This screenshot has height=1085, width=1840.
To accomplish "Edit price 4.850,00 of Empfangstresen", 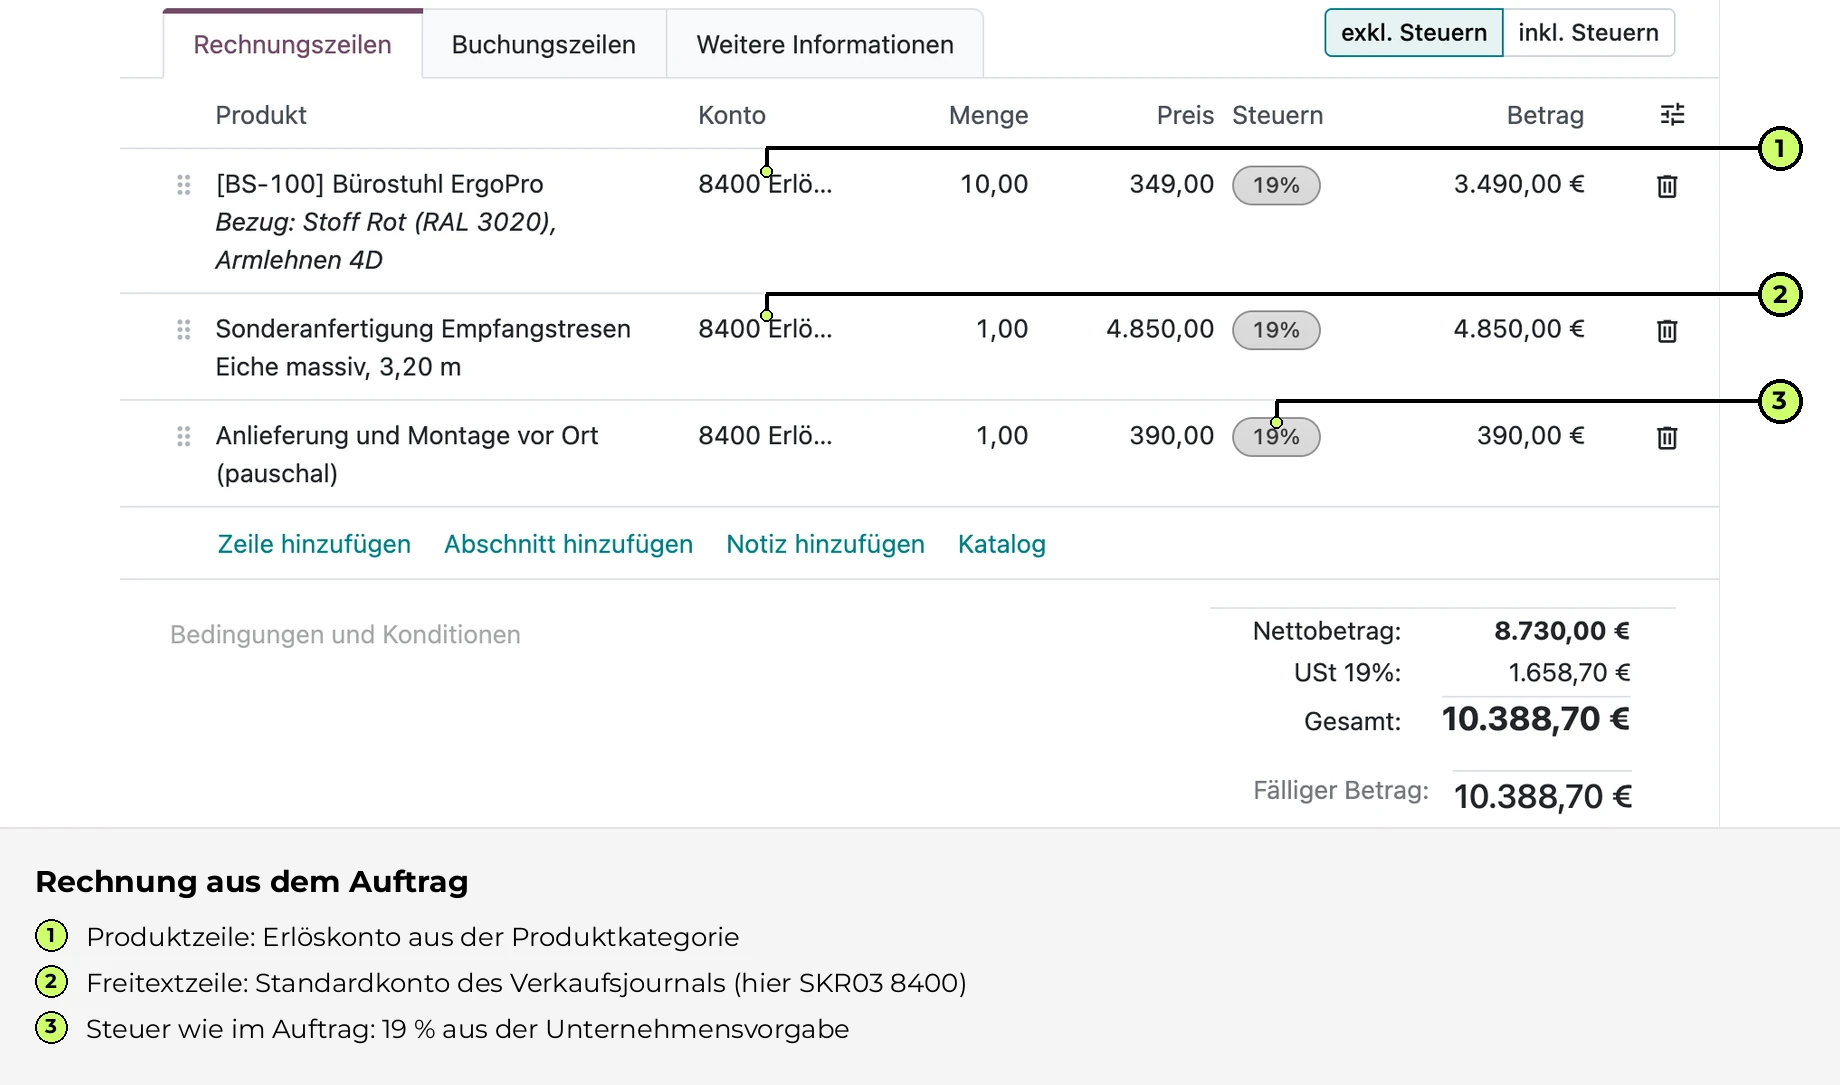I will click(x=1160, y=329).
